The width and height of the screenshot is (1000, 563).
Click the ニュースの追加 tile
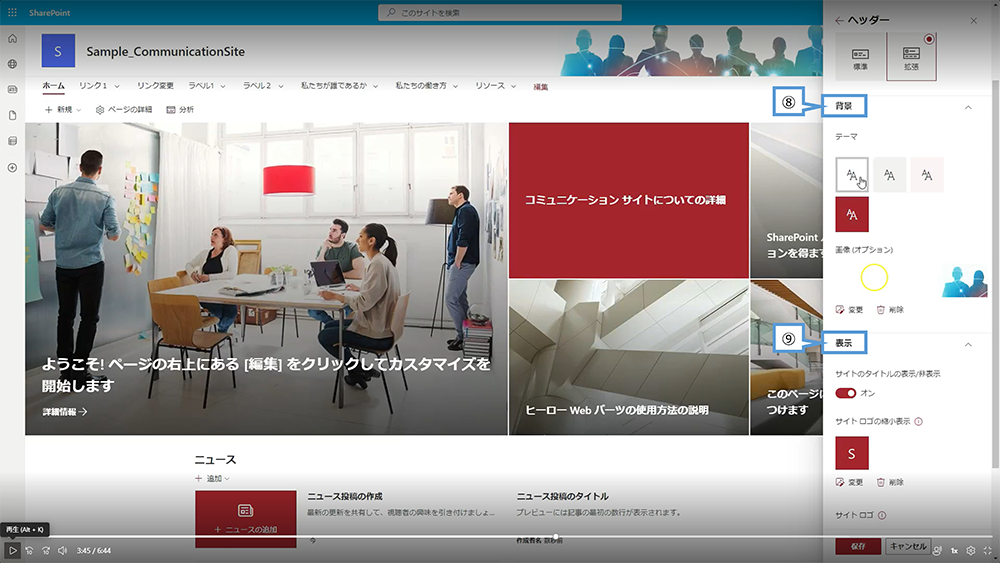(246, 518)
